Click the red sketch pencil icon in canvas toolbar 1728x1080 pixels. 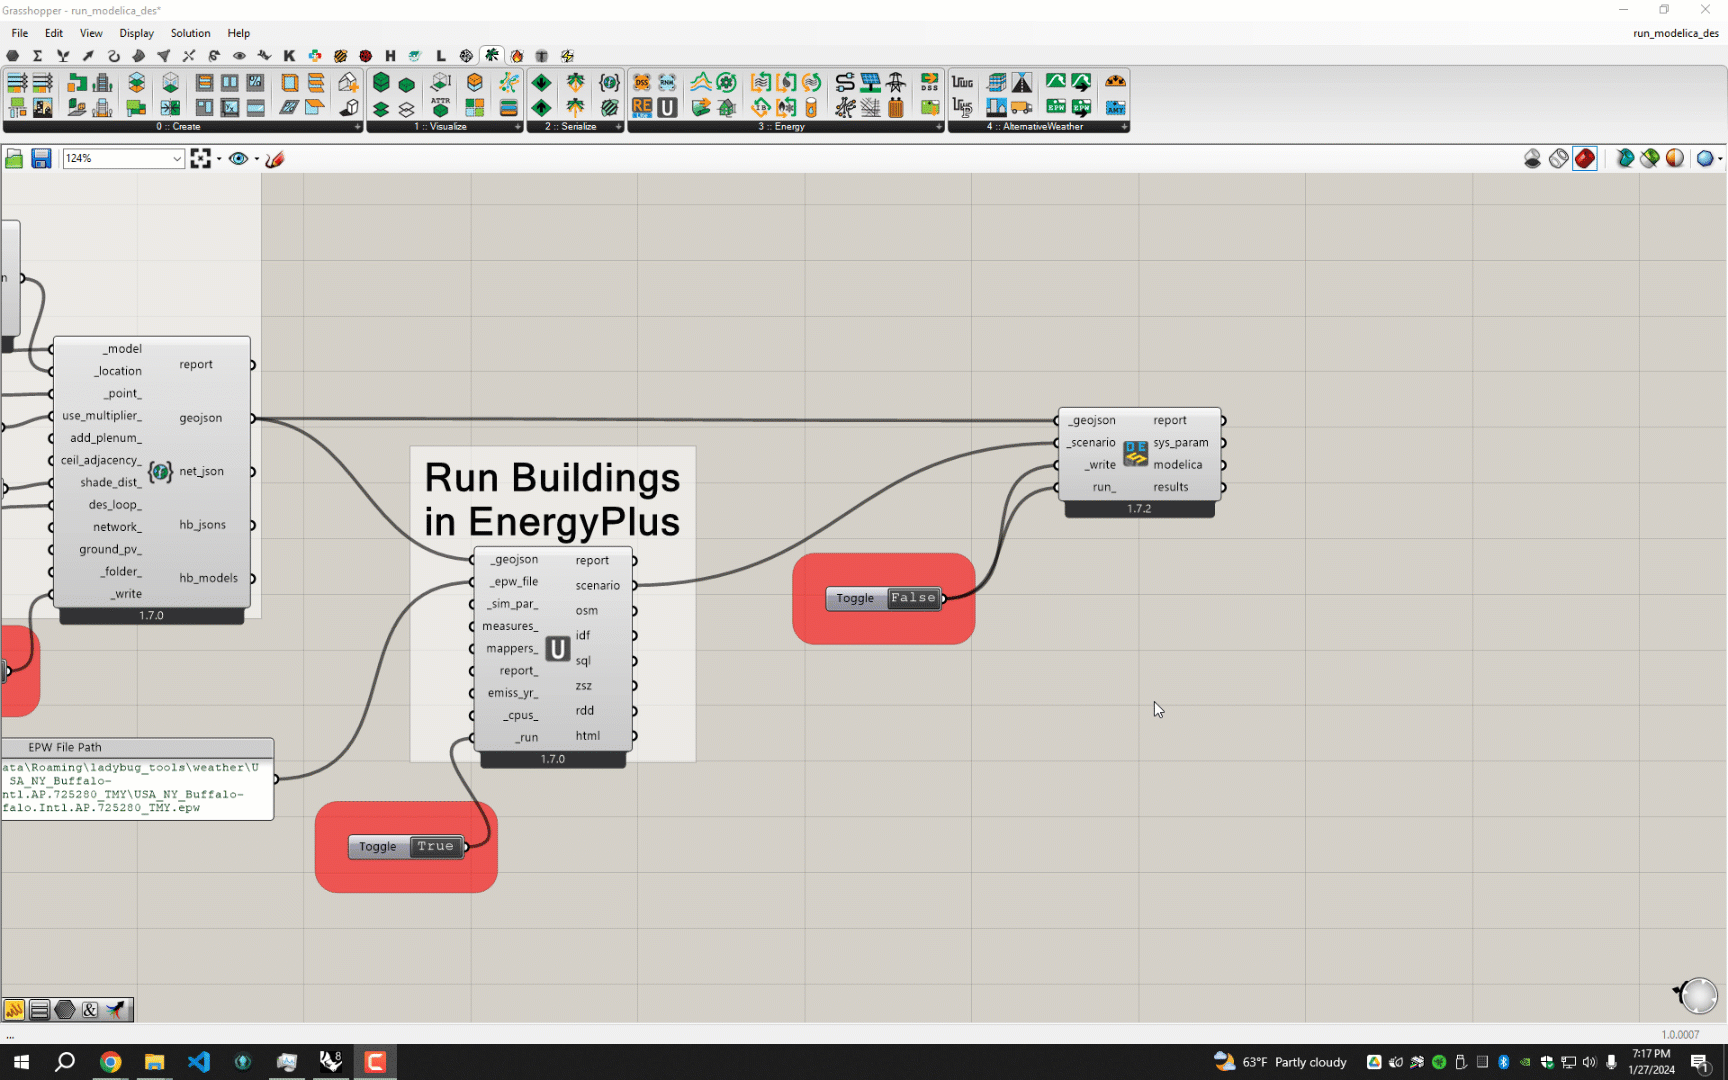[x=274, y=158]
